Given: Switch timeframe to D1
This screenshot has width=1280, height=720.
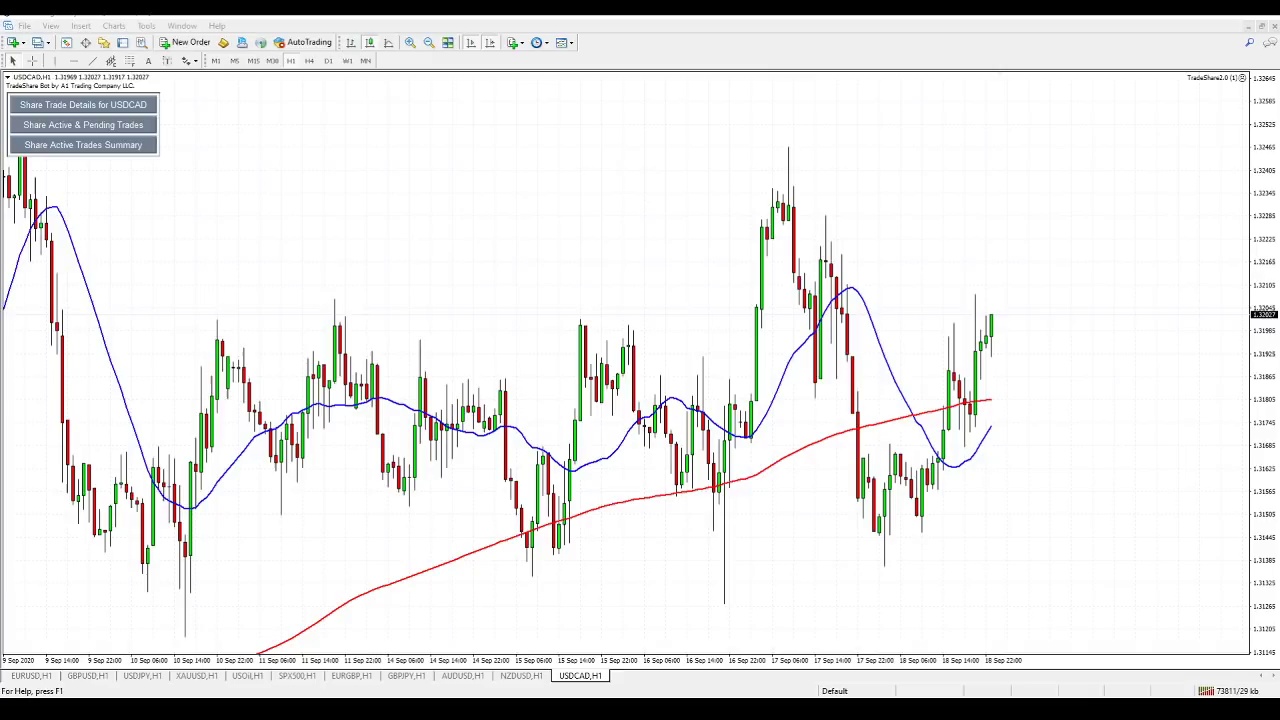Looking at the screenshot, I should [328, 61].
